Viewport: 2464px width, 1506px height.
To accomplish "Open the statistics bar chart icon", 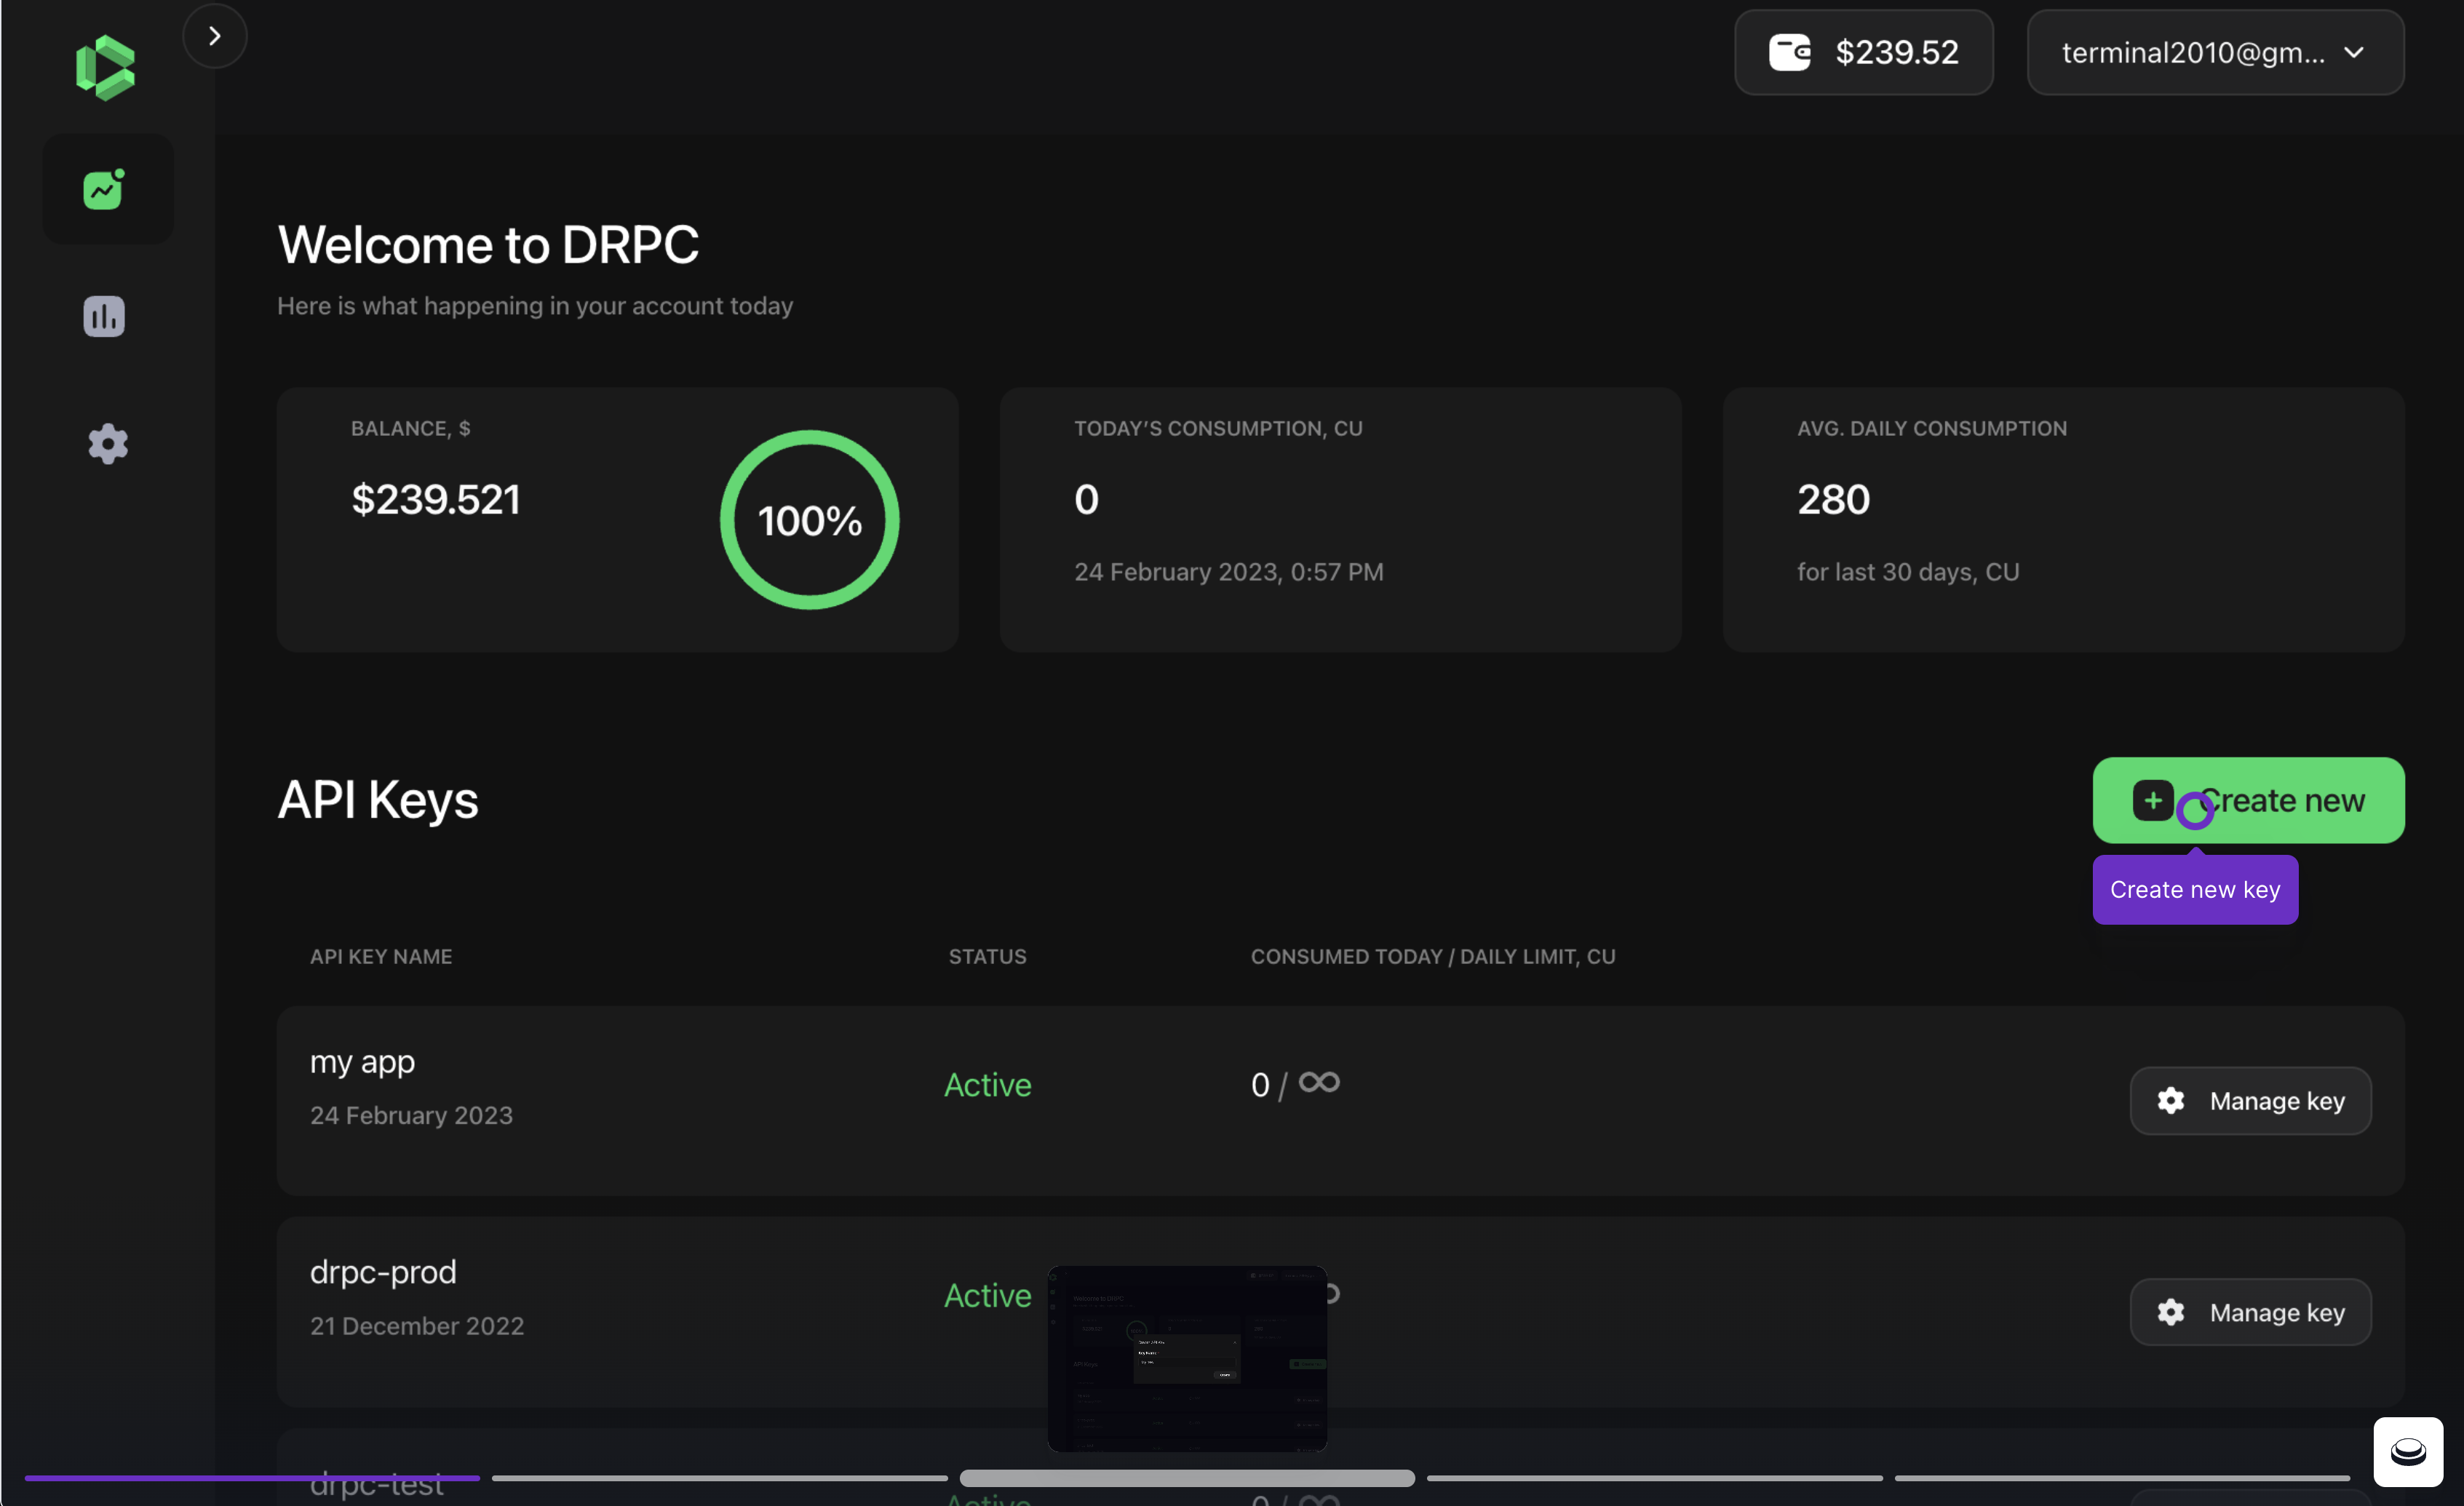I will click(x=104, y=316).
